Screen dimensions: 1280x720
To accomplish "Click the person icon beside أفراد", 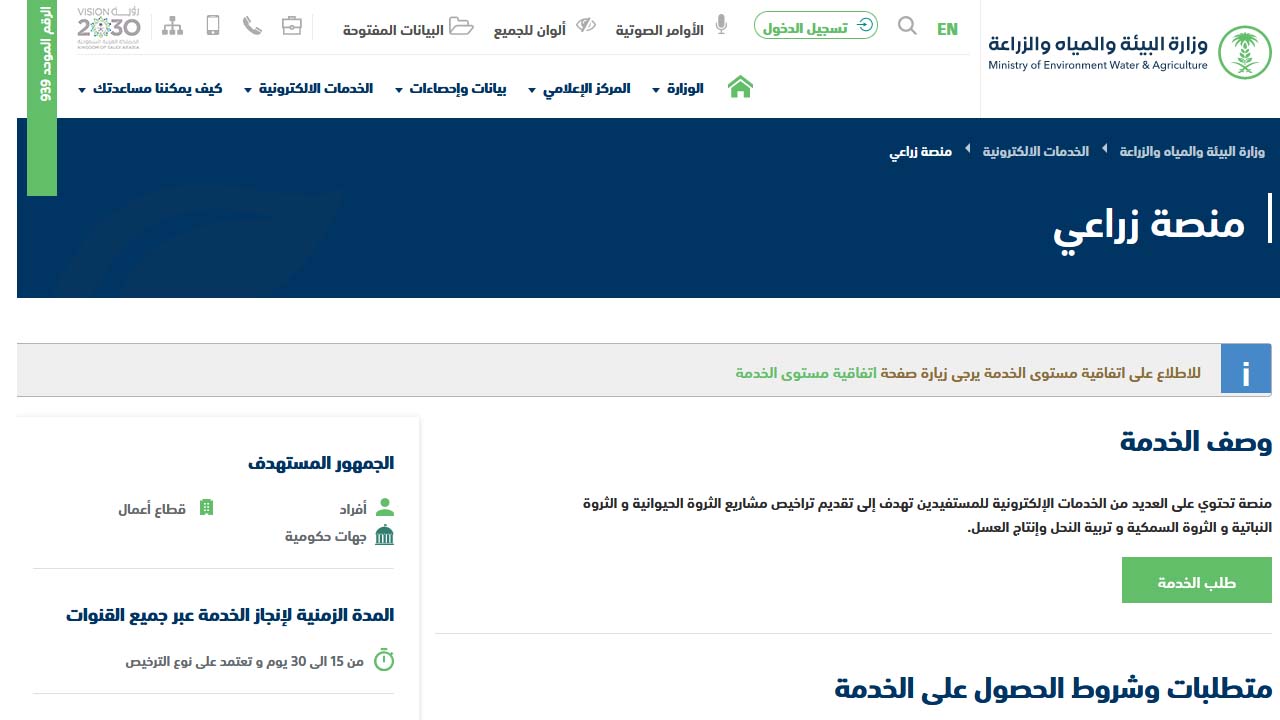I will 385,508.
